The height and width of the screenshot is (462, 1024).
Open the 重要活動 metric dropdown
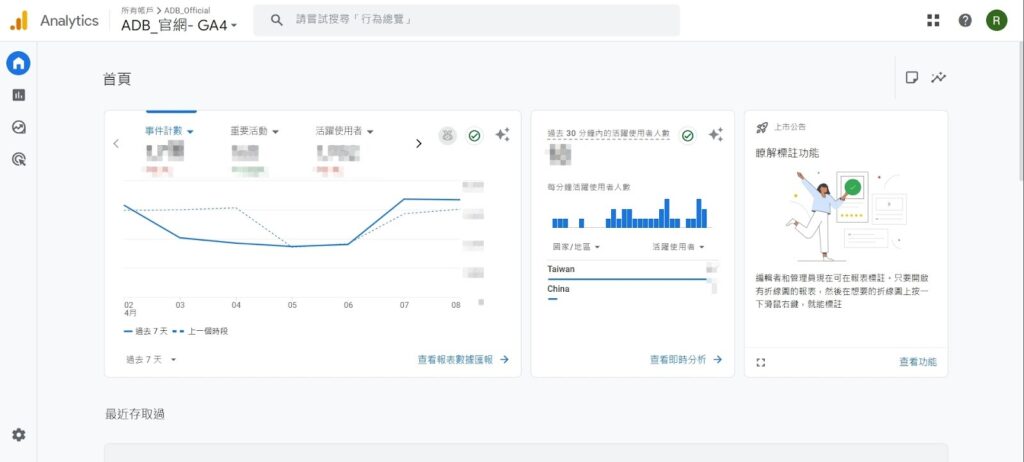255,131
